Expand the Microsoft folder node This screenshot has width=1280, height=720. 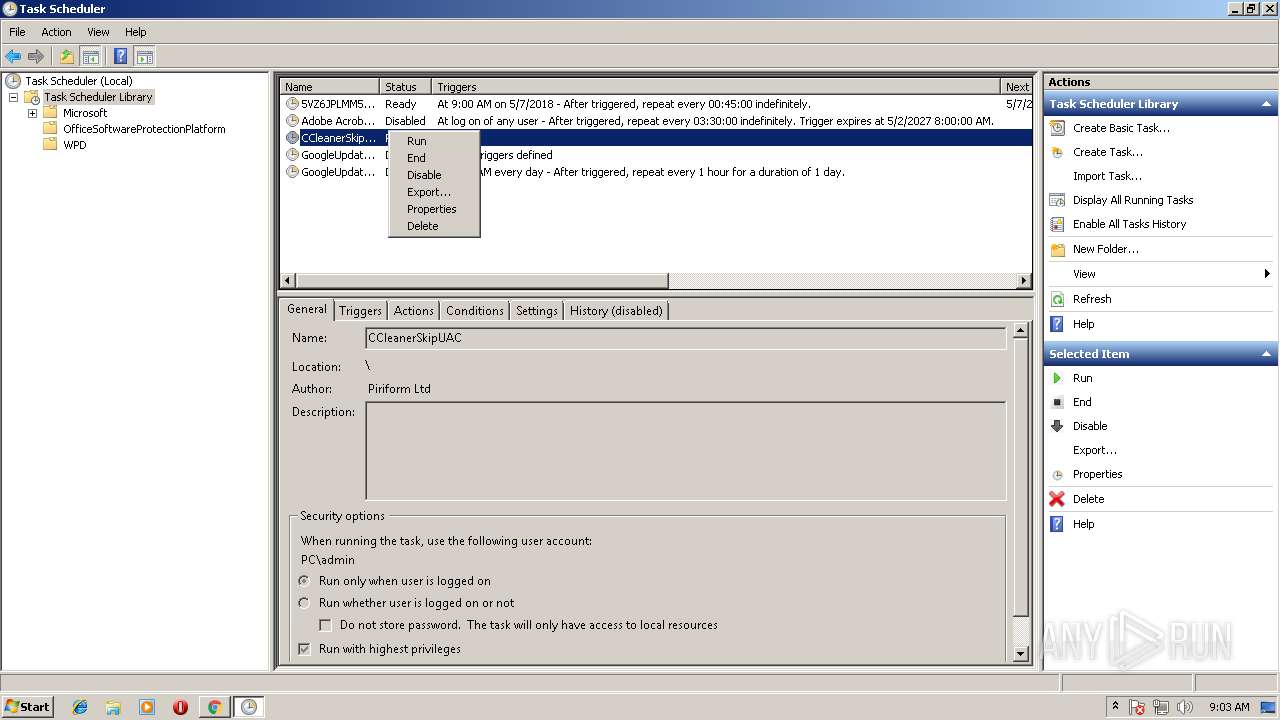tap(32, 113)
